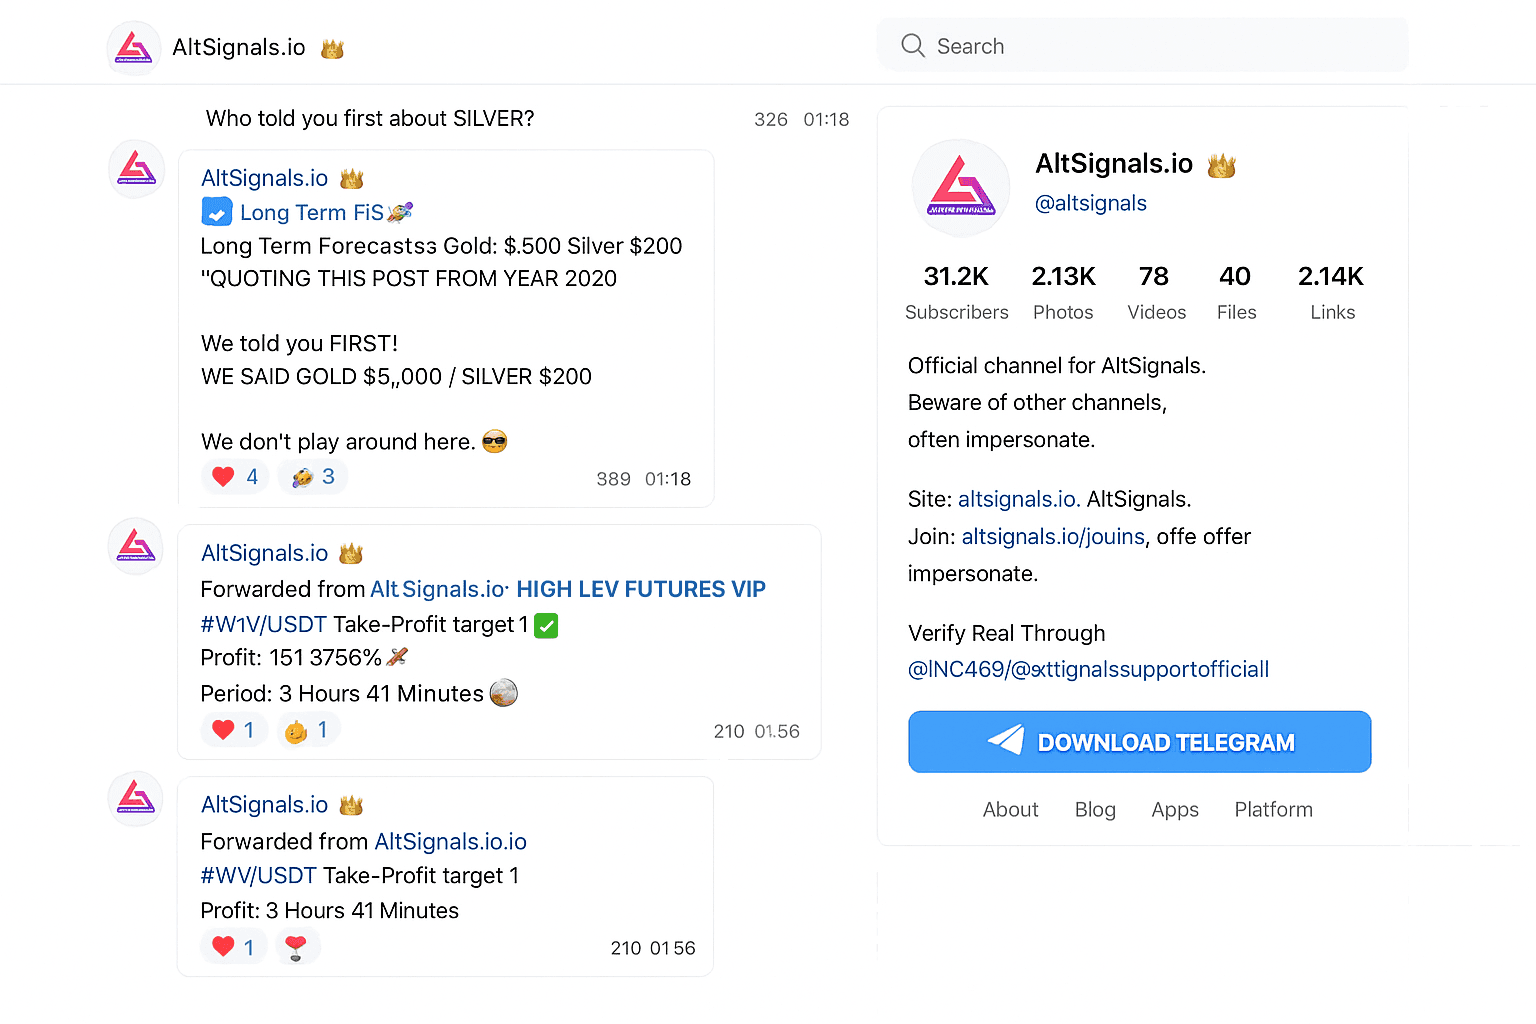Open the @altsignals username link

(x=1090, y=203)
